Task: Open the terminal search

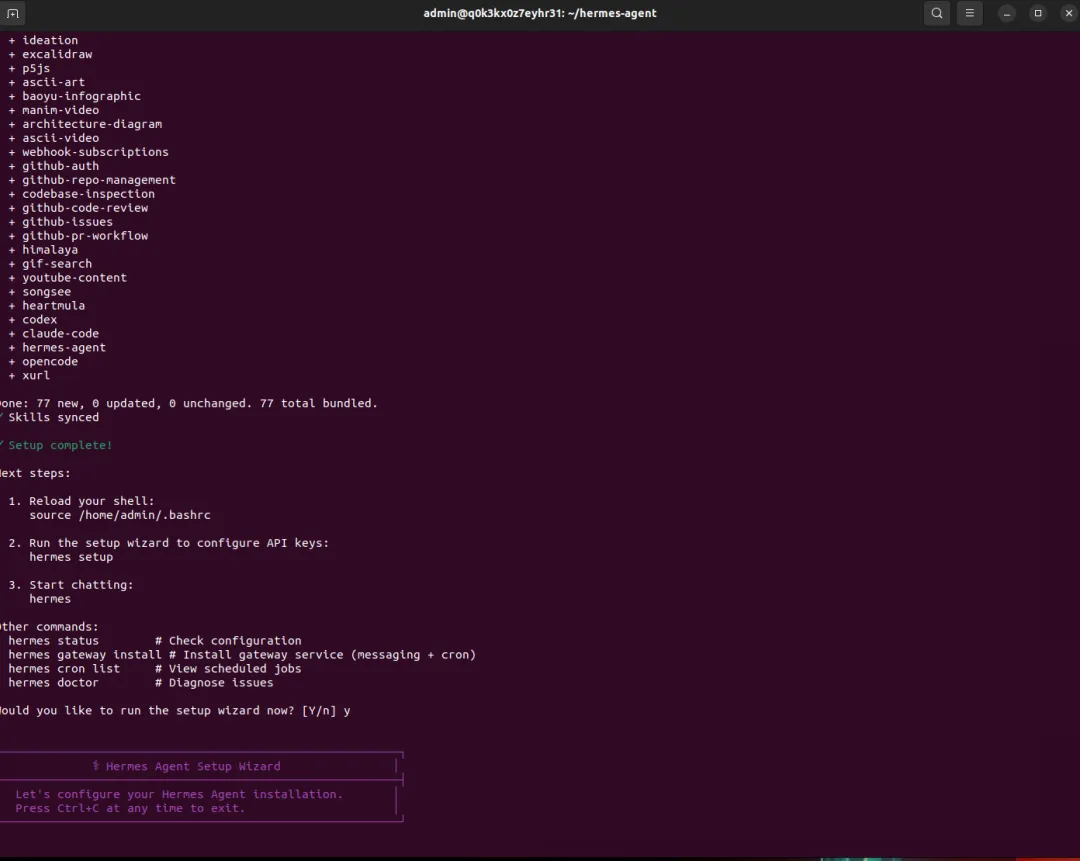Action: (937, 13)
